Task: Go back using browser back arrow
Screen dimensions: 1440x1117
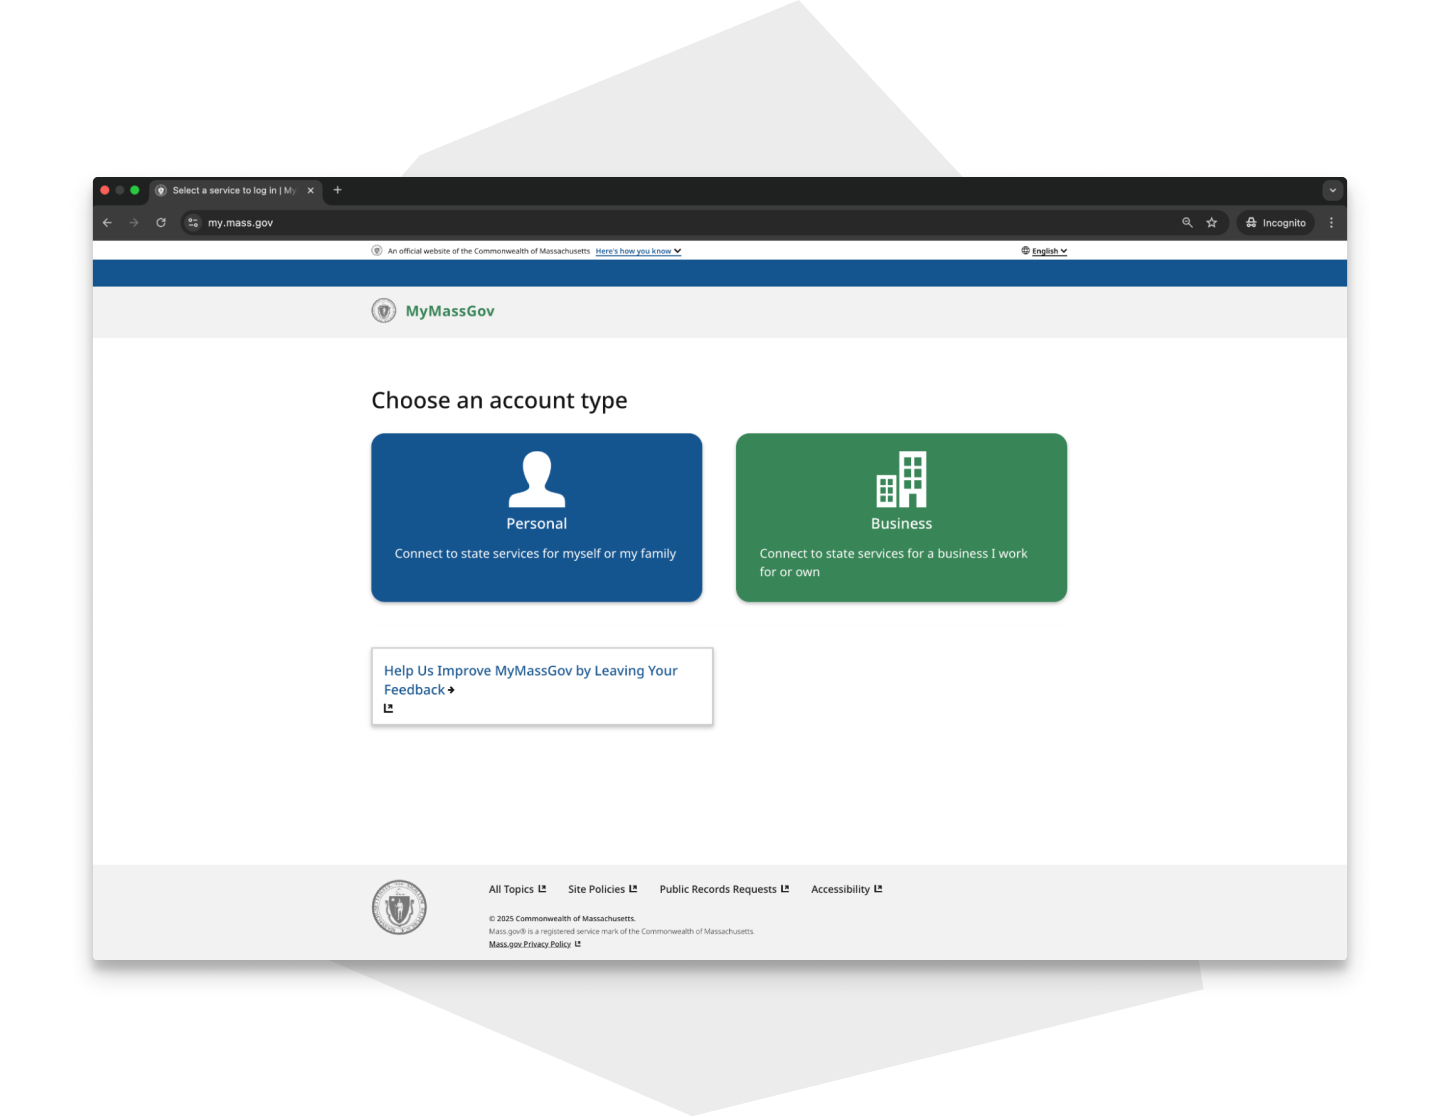Action: tap(107, 223)
